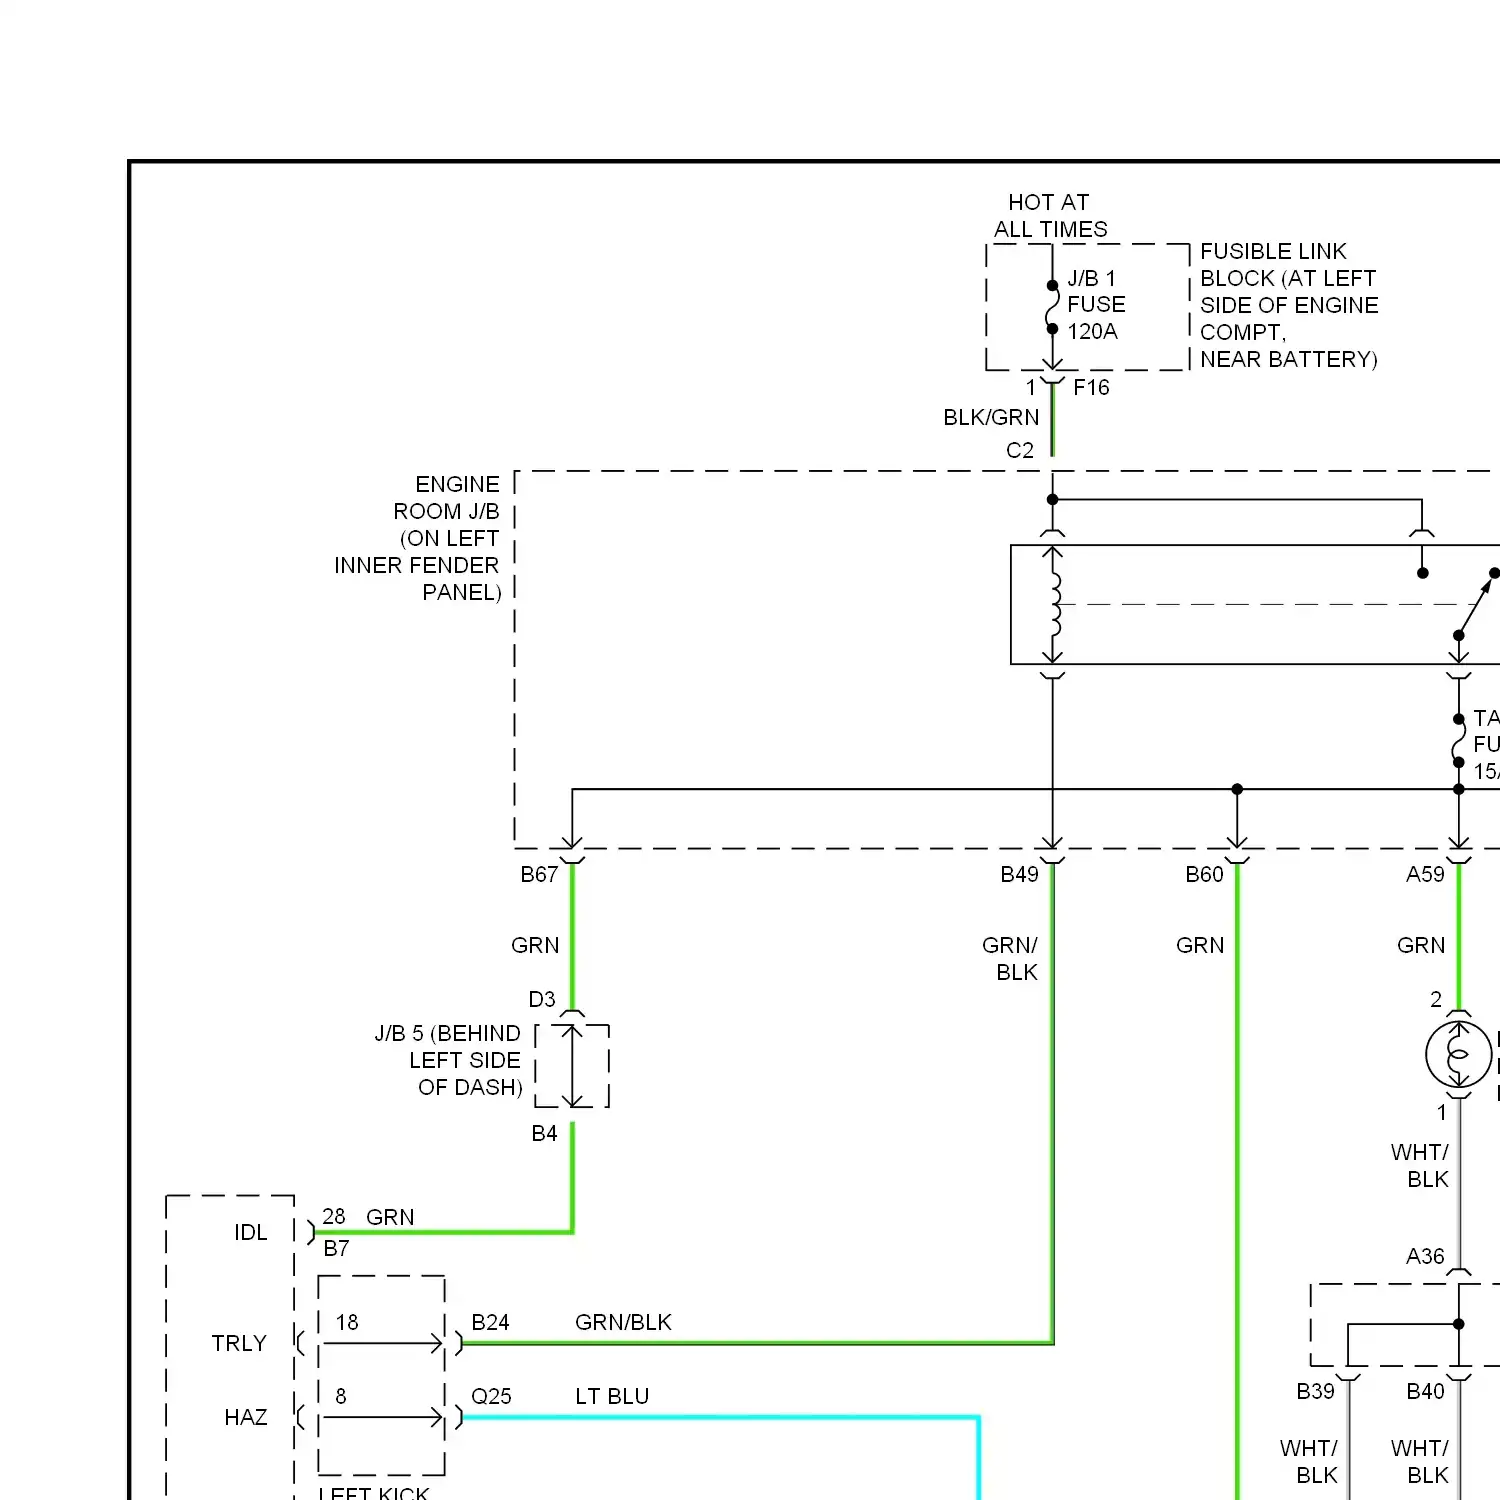Screen dimensions: 1500x1500
Task: Click the HAZ terminal label
Action: [x=246, y=1418]
